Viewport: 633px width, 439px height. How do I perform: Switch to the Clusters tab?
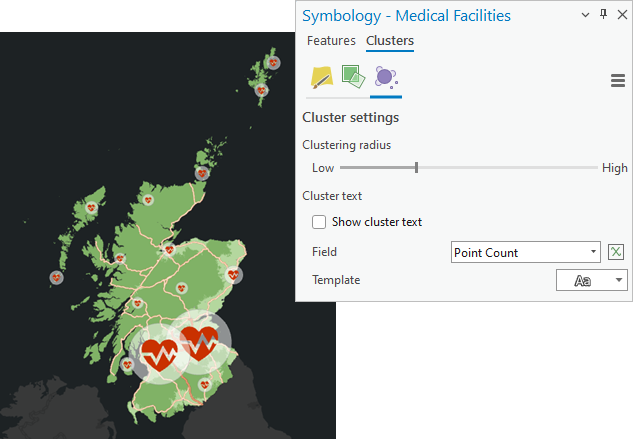[x=390, y=41]
